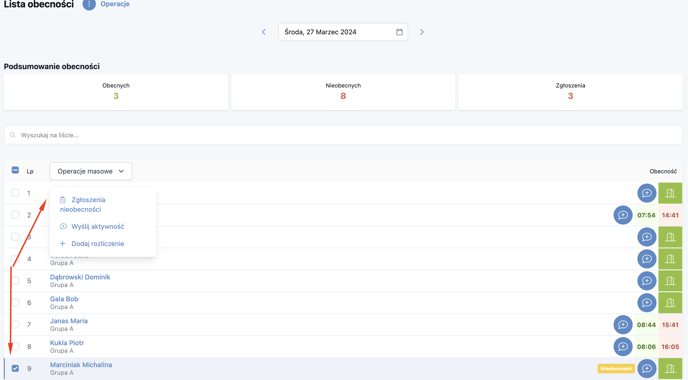Click the Lp column header

pyautogui.click(x=30, y=171)
